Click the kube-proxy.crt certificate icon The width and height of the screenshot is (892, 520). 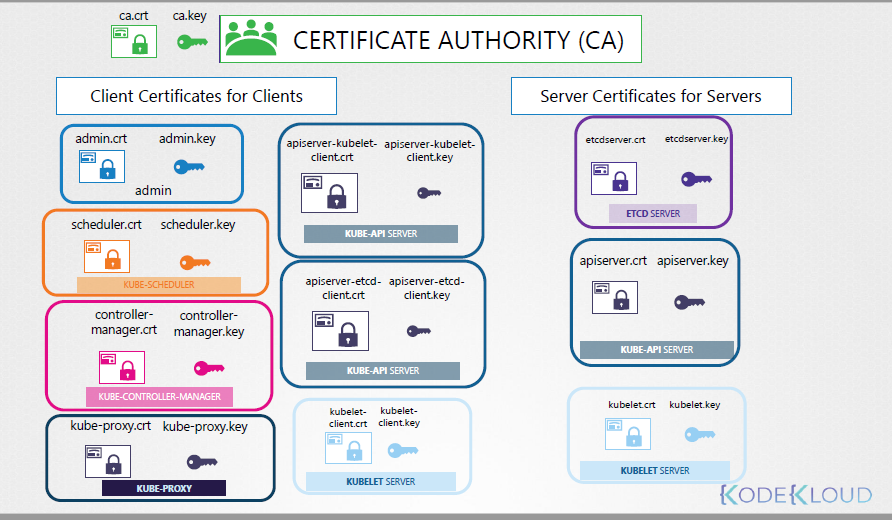(108, 461)
